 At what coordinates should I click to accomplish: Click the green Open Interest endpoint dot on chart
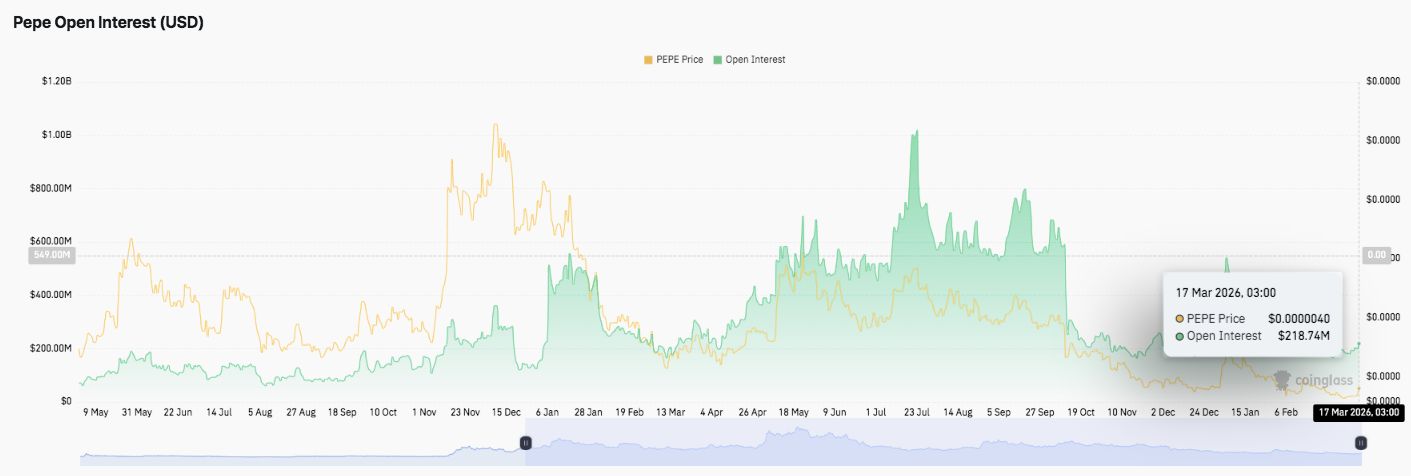(1360, 343)
